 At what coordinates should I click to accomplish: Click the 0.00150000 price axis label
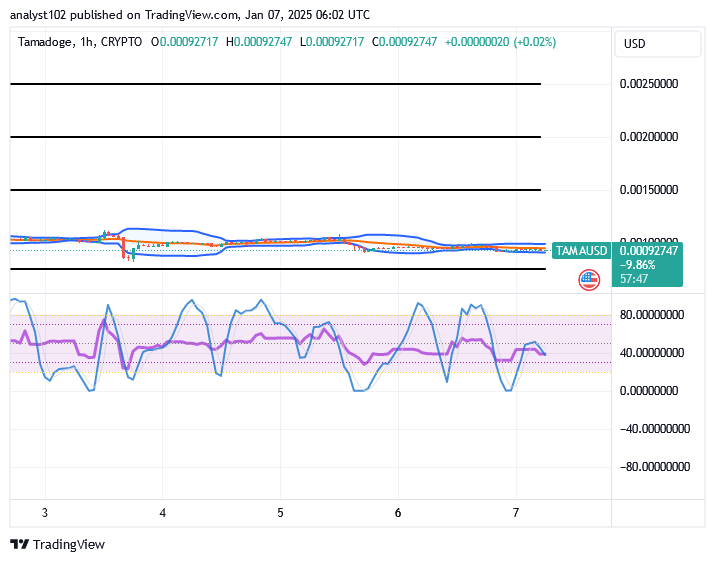coord(648,190)
